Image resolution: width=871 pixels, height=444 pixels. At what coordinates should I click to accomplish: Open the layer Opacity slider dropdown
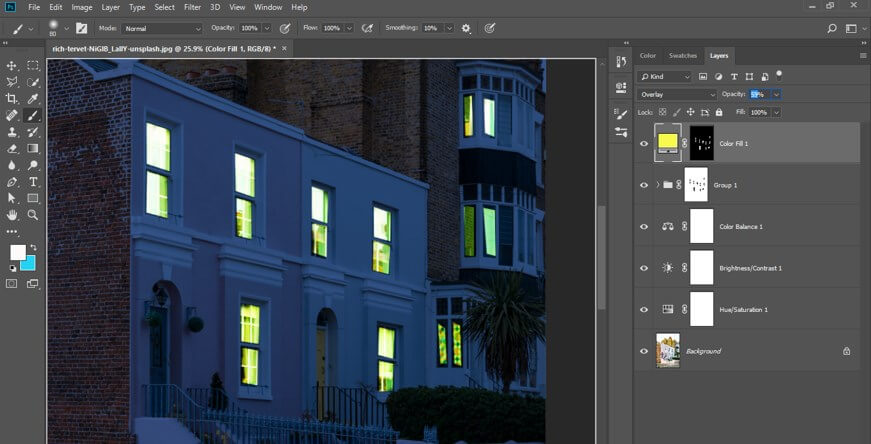pyautogui.click(x=776, y=94)
